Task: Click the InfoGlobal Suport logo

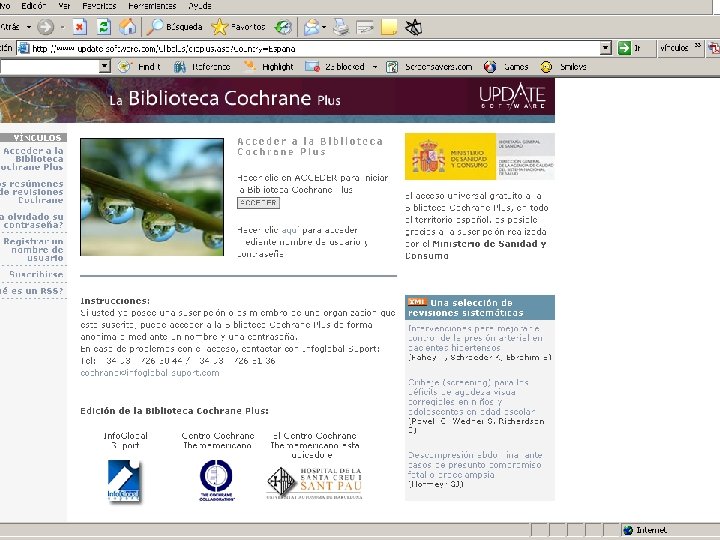Action: tap(124, 481)
